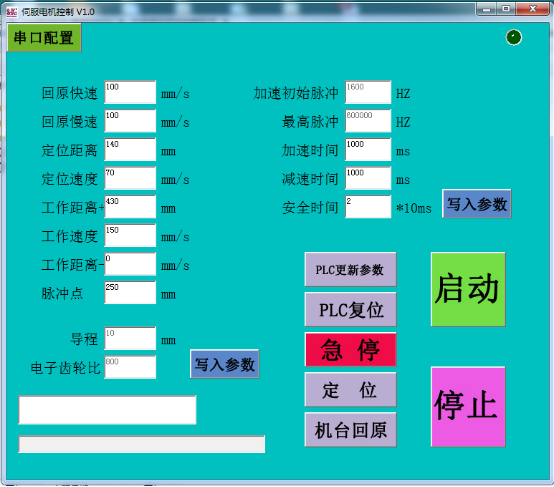554x487 pixels.
Task: Click 写入参数 button beside 安全时间
Action: (x=477, y=204)
